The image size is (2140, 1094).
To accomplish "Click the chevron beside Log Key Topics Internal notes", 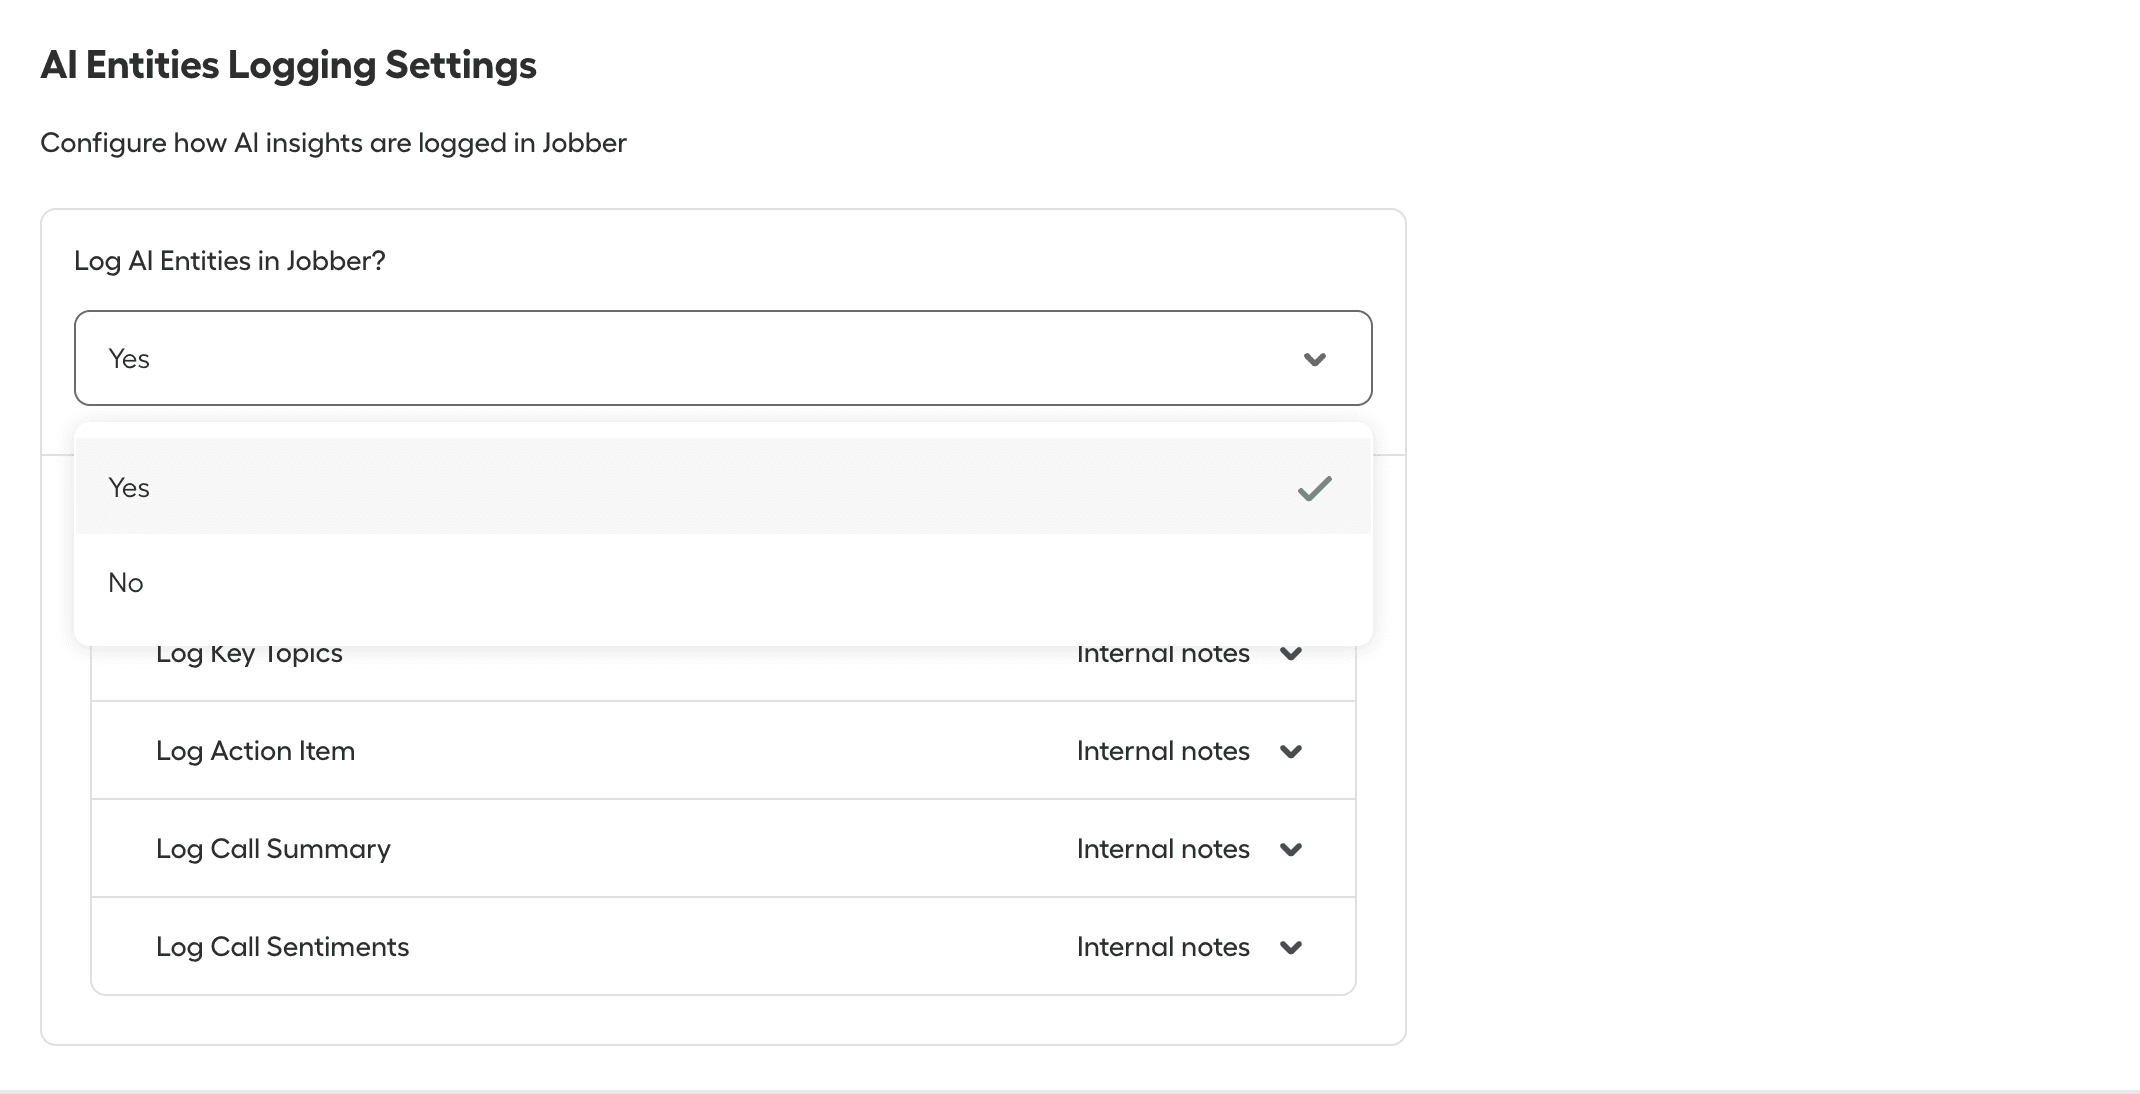I will (1291, 654).
